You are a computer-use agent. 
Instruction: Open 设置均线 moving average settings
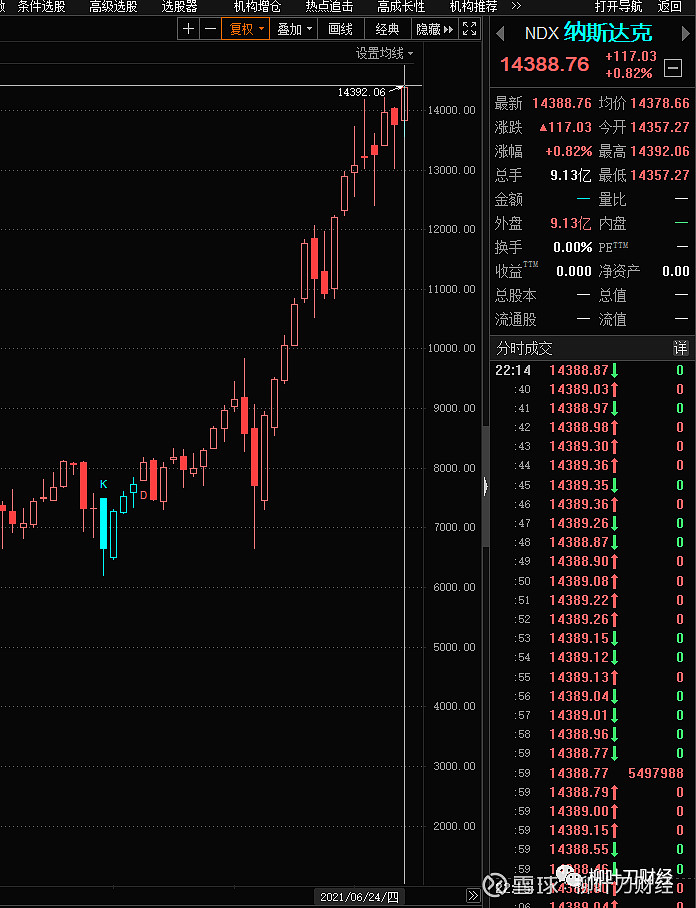pos(384,53)
